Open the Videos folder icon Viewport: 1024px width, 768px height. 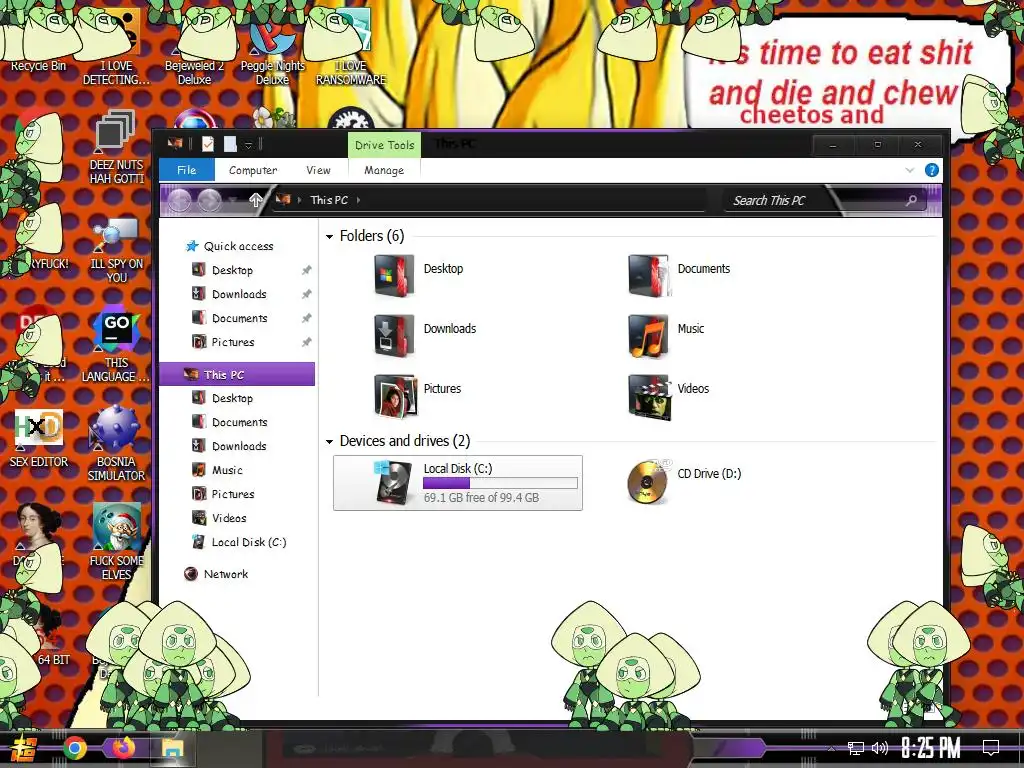click(x=648, y=396)
